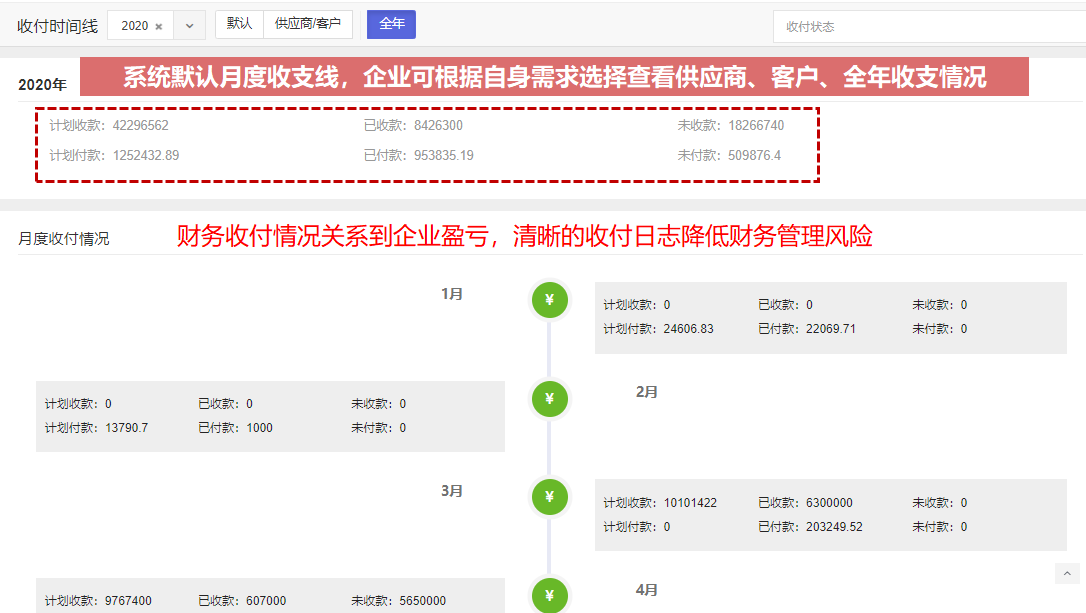Click April 未收款: 5650000 value
The width and height of the screenshot is (1086, 613).
coord(398,601)
